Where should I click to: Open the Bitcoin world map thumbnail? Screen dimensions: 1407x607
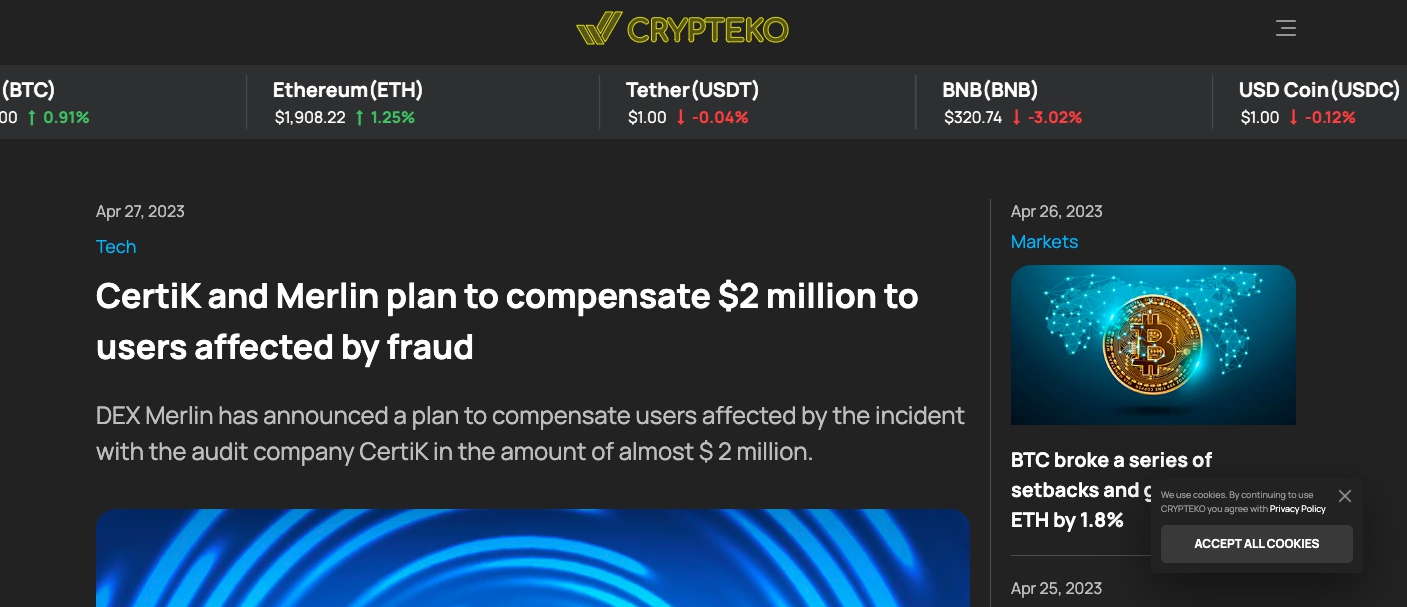(1153, 345)
